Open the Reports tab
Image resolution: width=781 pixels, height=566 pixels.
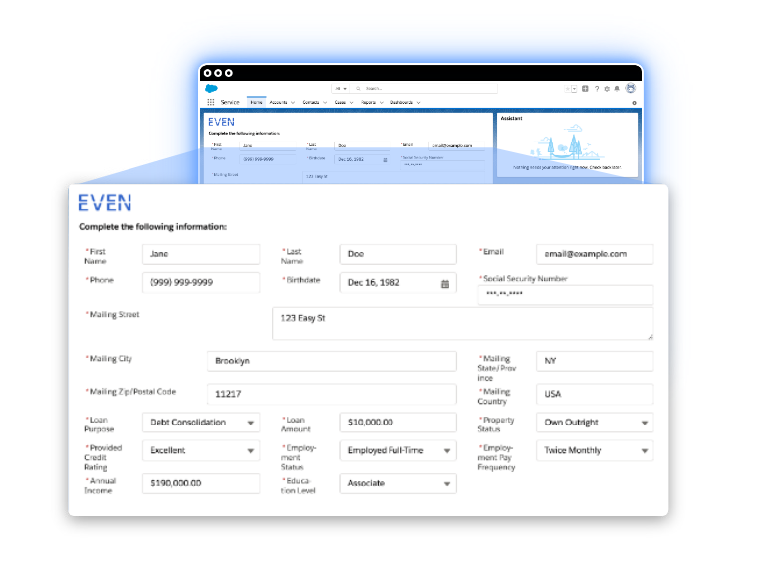click(368, 102)
